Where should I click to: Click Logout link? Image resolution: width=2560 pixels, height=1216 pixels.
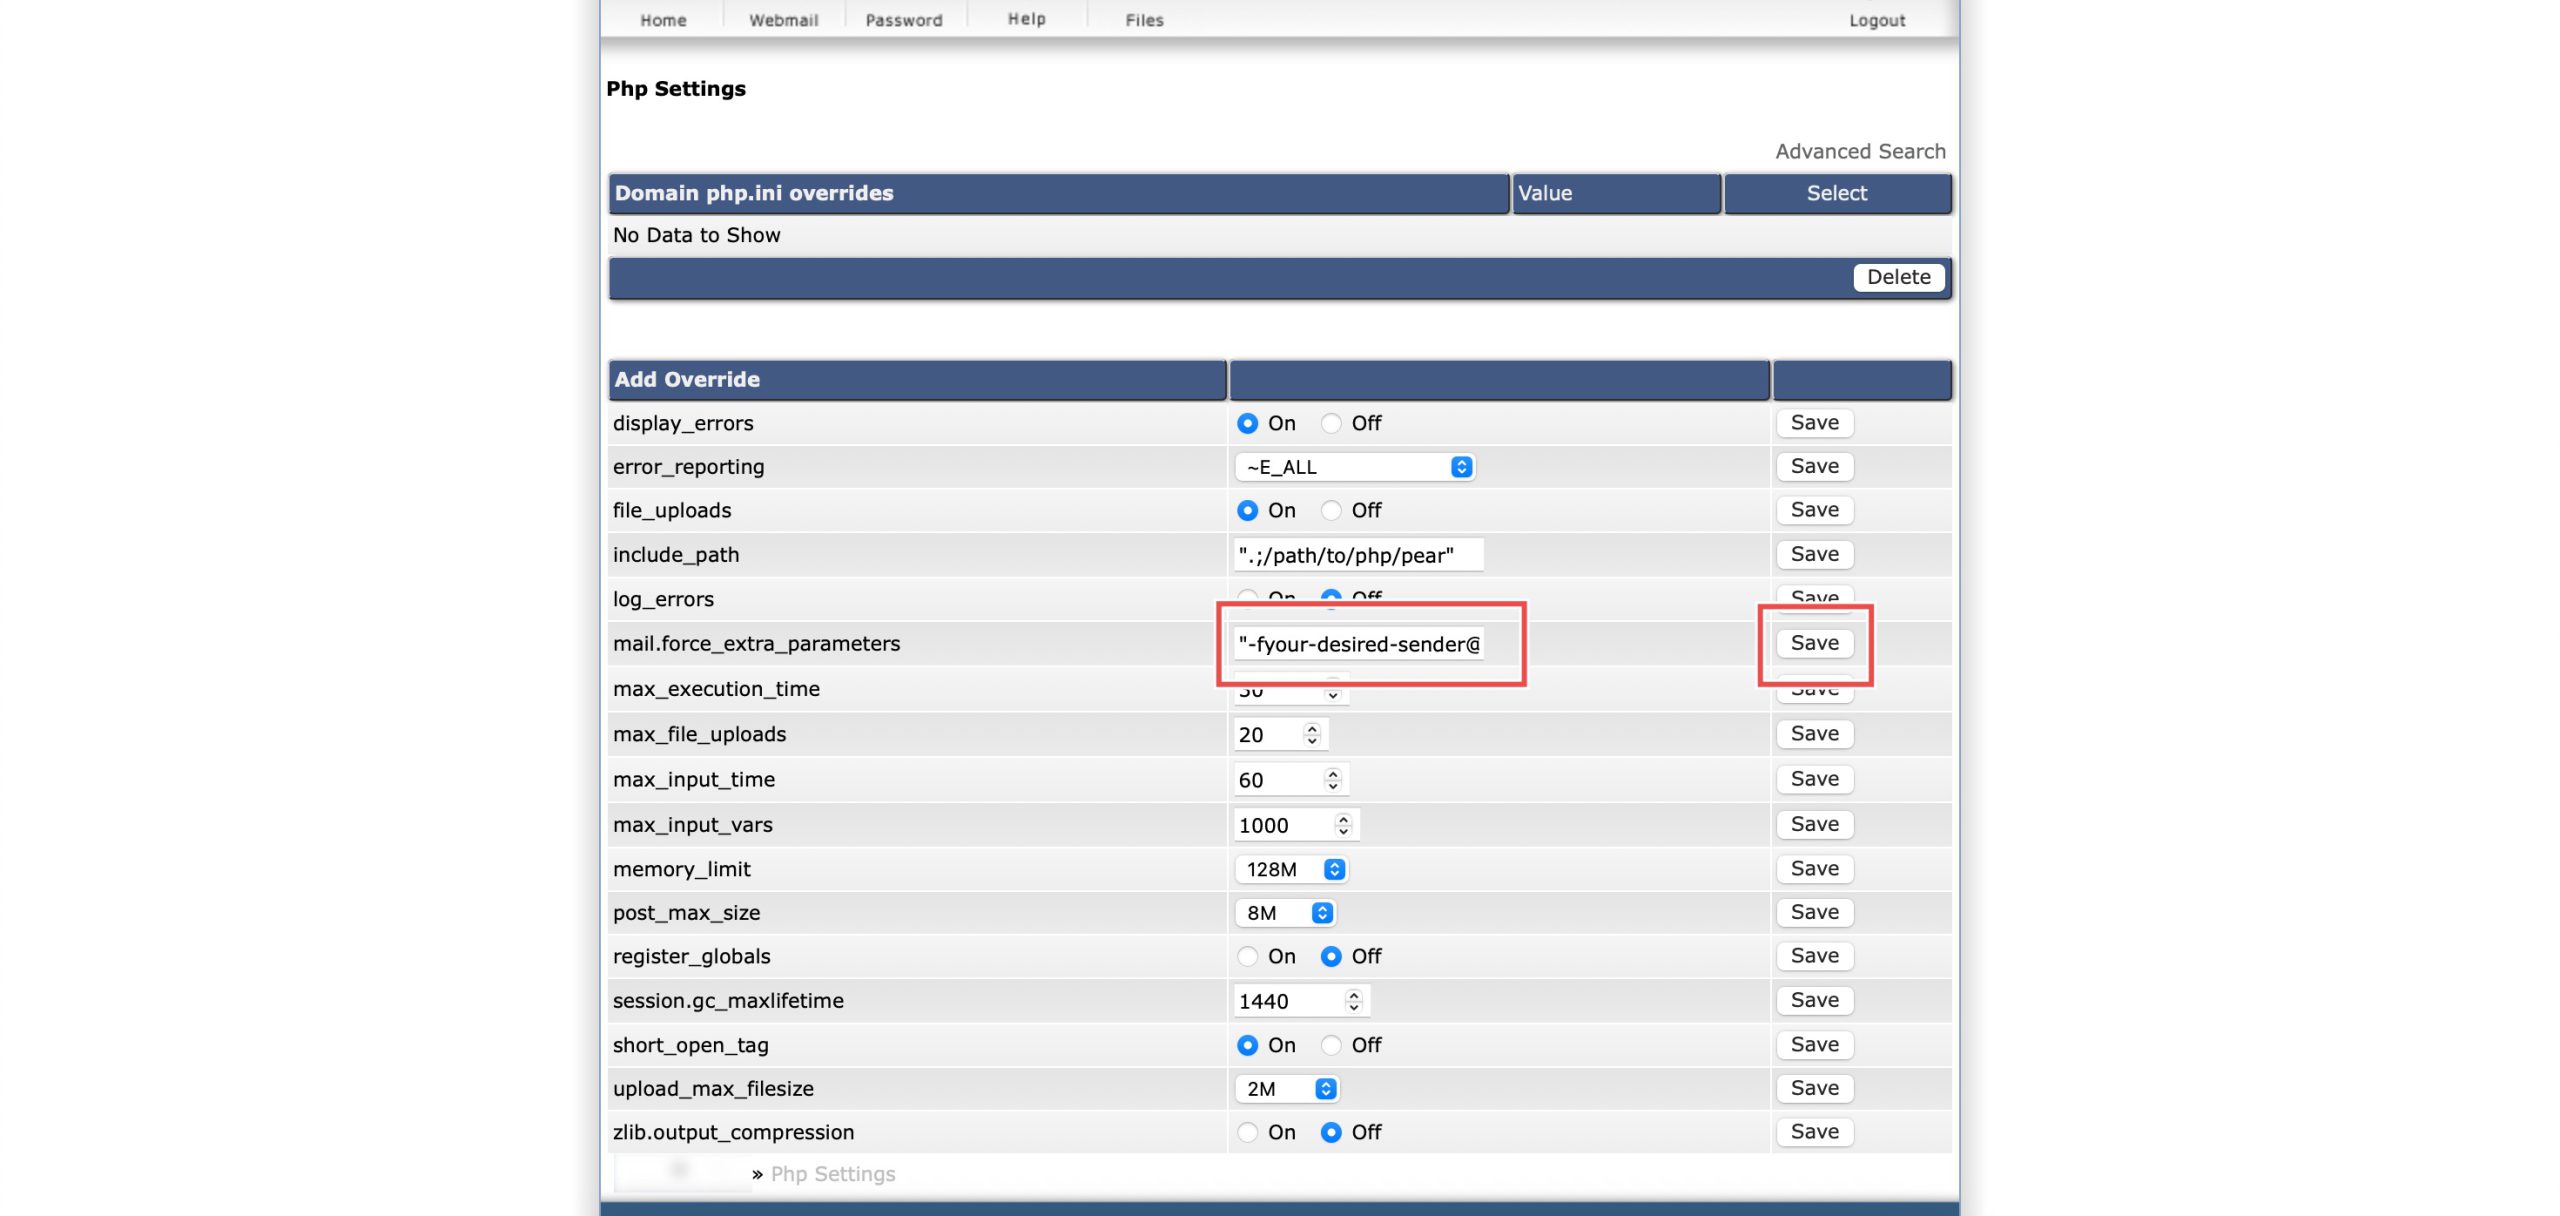1876,20
